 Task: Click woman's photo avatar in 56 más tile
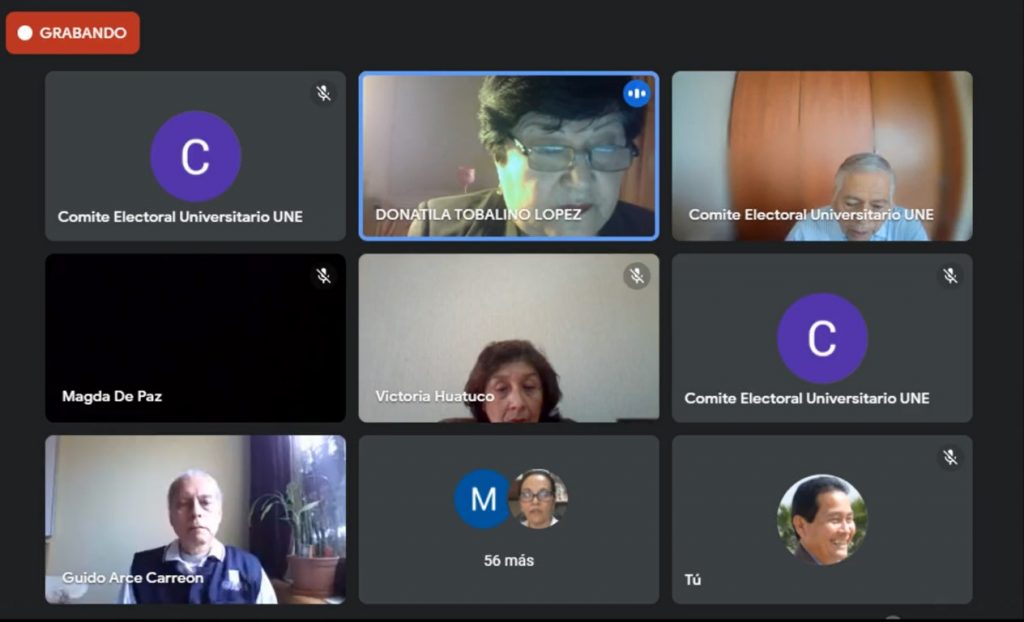pyautogui.click(x=537, y=499)
